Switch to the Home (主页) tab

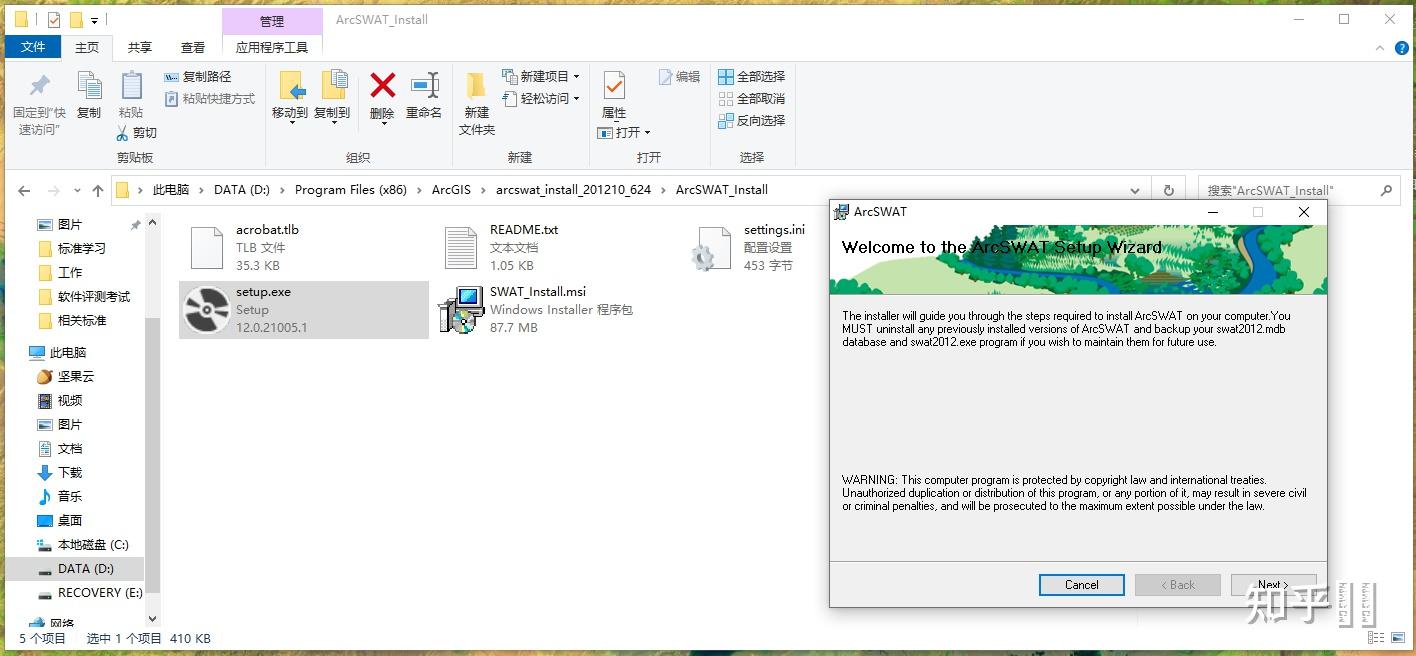87,47
